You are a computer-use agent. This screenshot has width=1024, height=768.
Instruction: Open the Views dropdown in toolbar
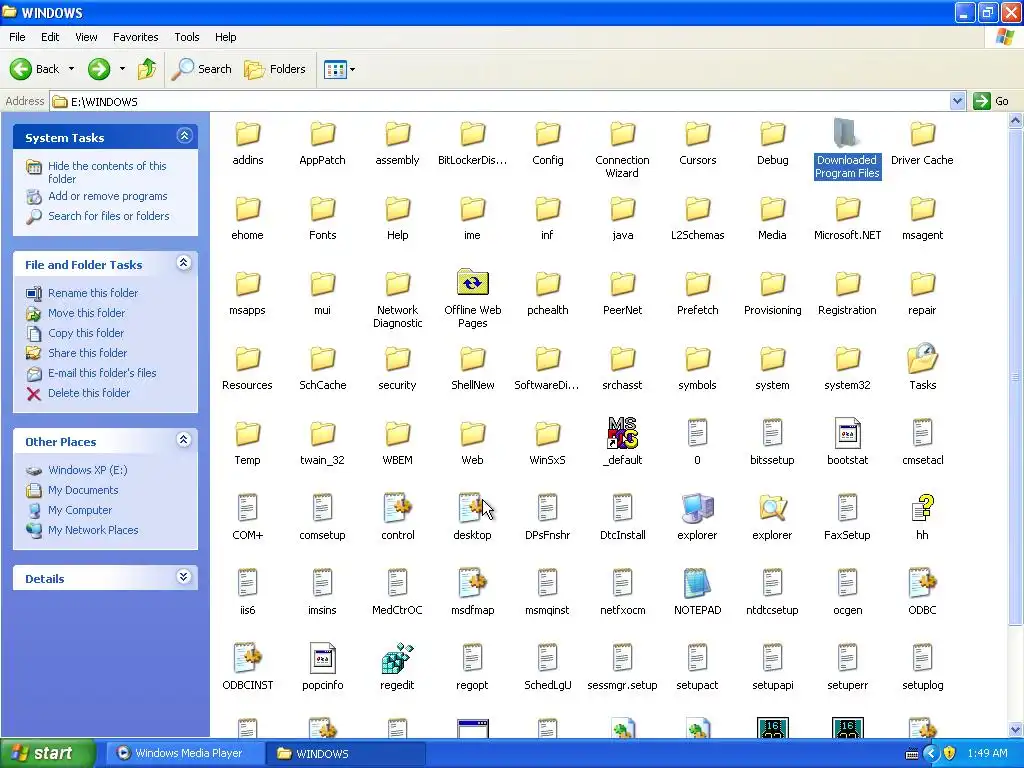(340, 69)
